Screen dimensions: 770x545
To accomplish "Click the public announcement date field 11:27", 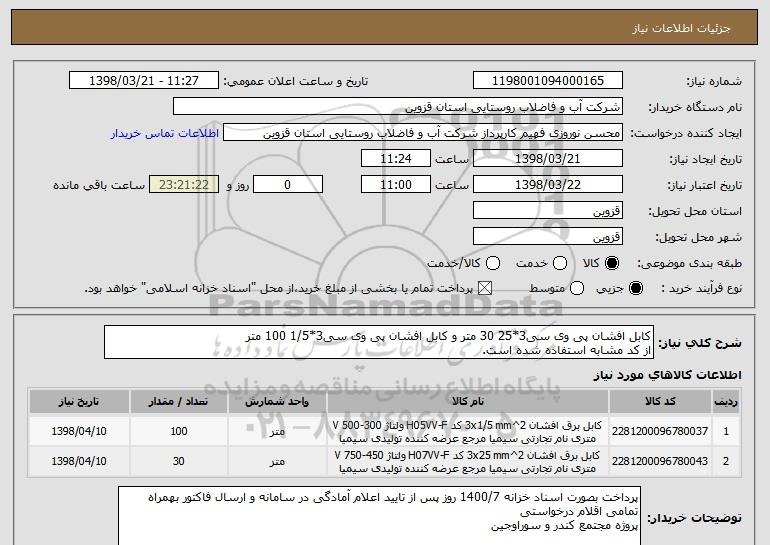I will [x=144, y=81].
